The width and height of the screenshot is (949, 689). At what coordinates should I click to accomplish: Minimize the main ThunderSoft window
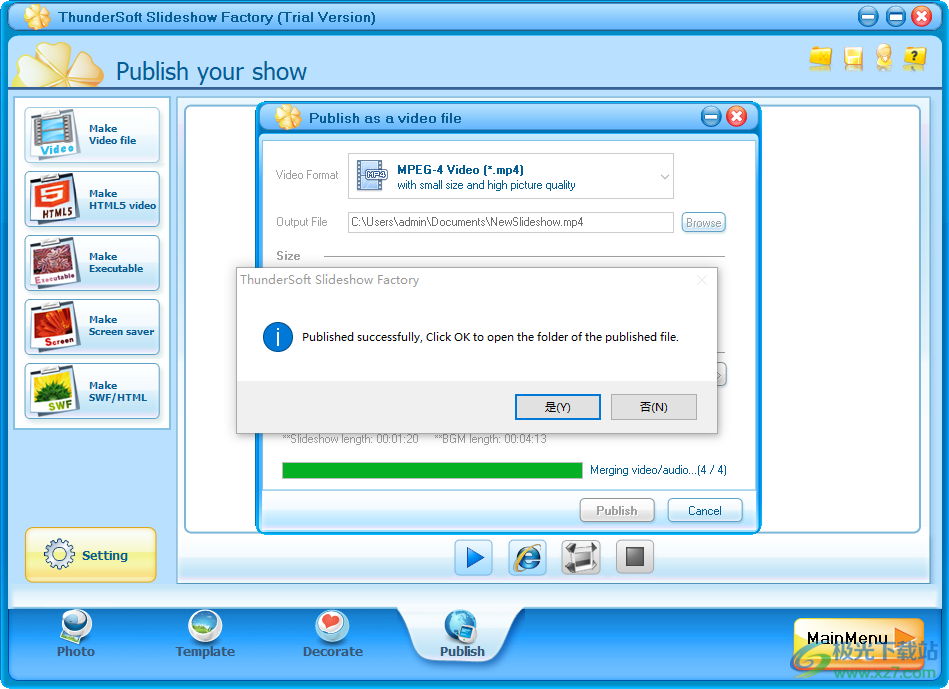click(868, 17)
